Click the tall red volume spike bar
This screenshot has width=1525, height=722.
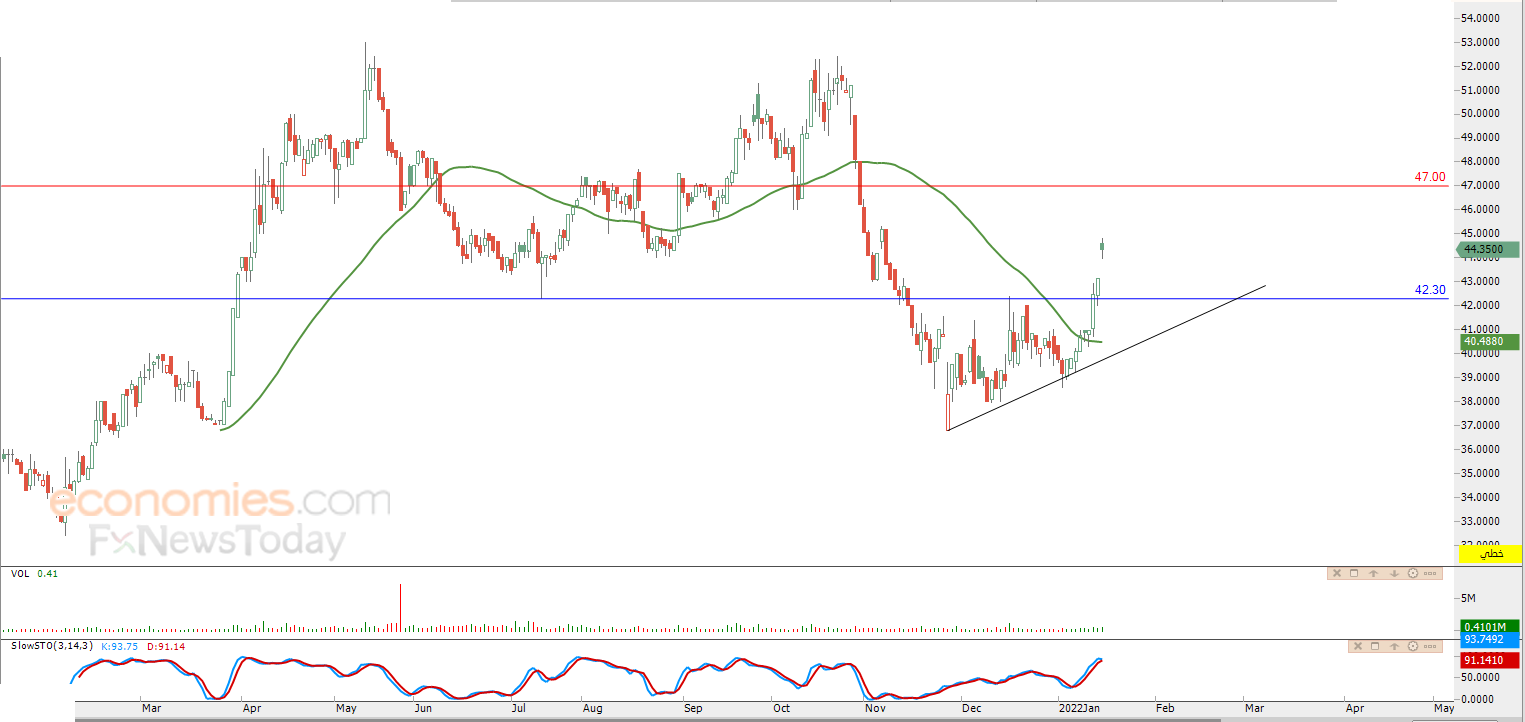coord(400,608)
